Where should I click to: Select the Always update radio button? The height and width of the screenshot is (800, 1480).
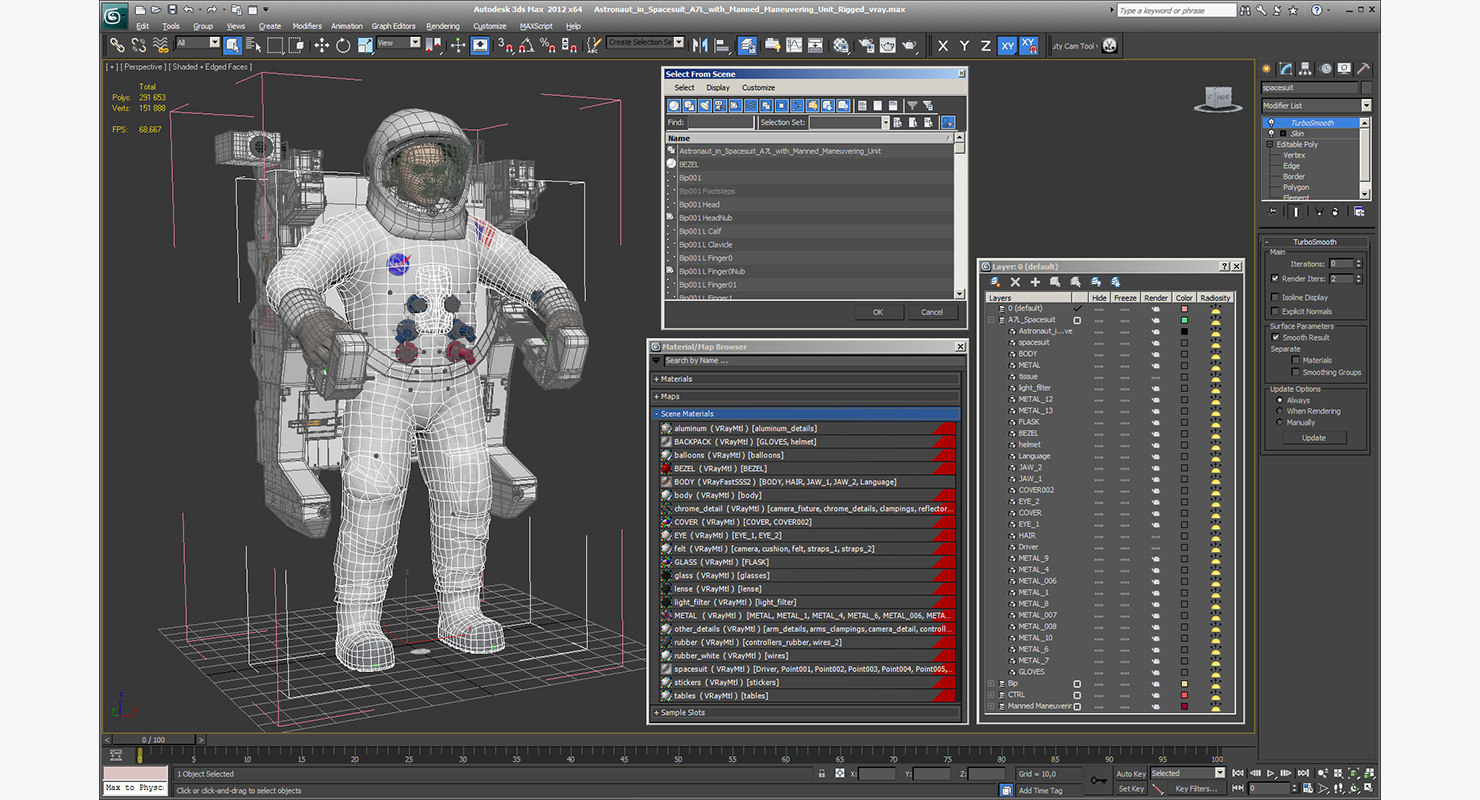click(x=1279, y=400)
